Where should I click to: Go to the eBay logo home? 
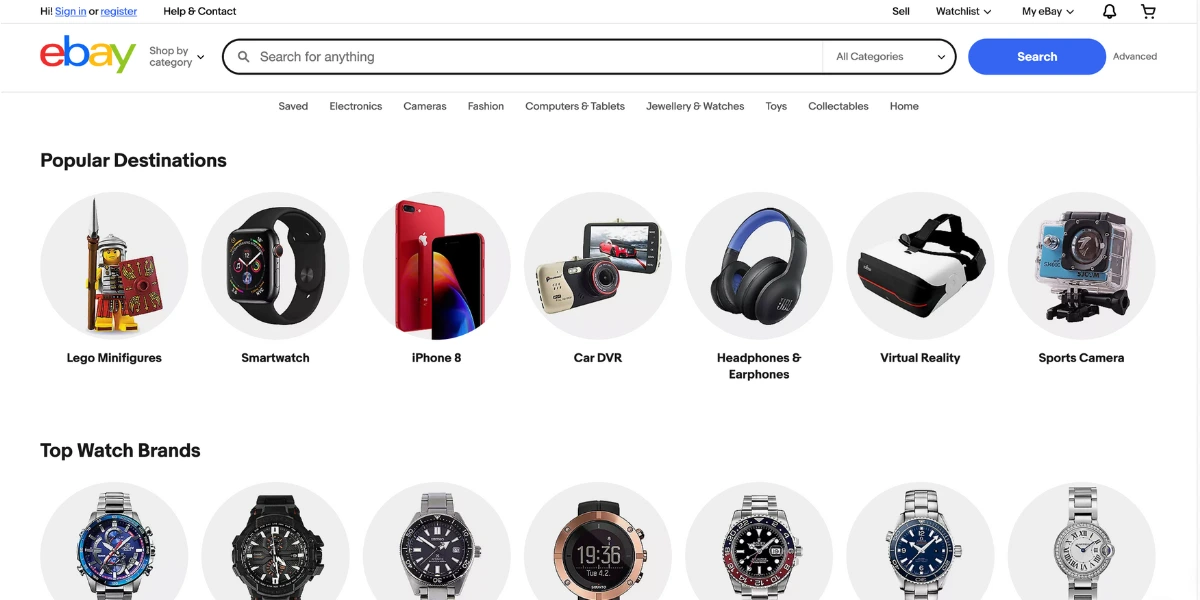(x=88, y=55)
